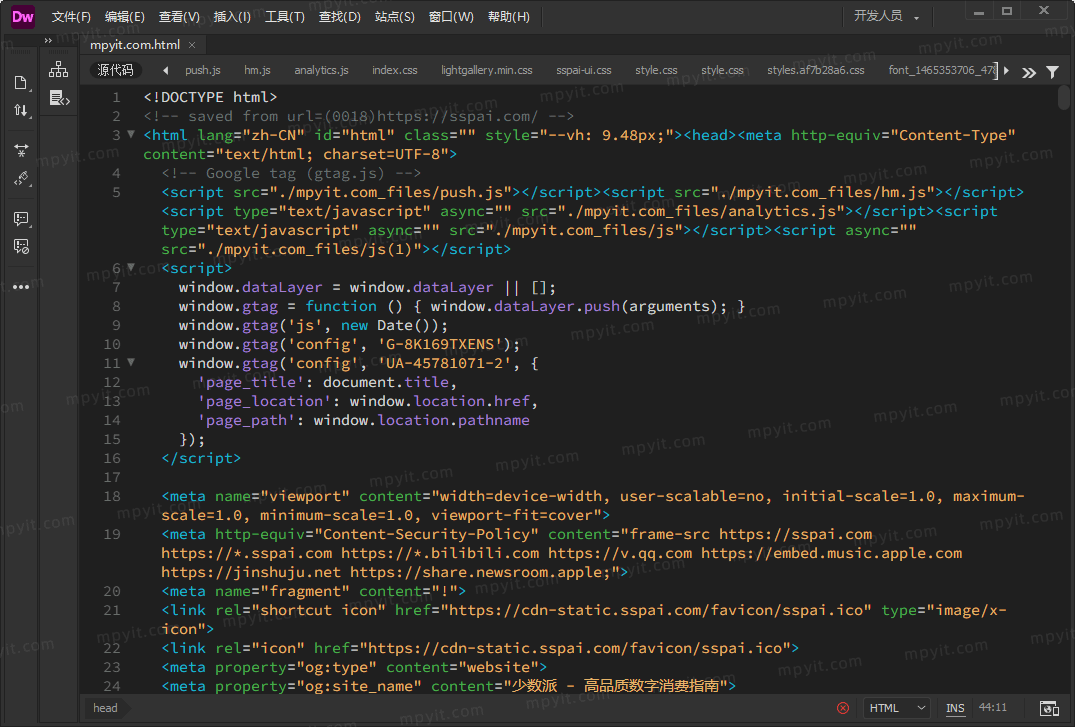Viewport: 1075px width, 727px height.
Task: Open the 窗口(W) menu
Action: [x=450, y=16]
